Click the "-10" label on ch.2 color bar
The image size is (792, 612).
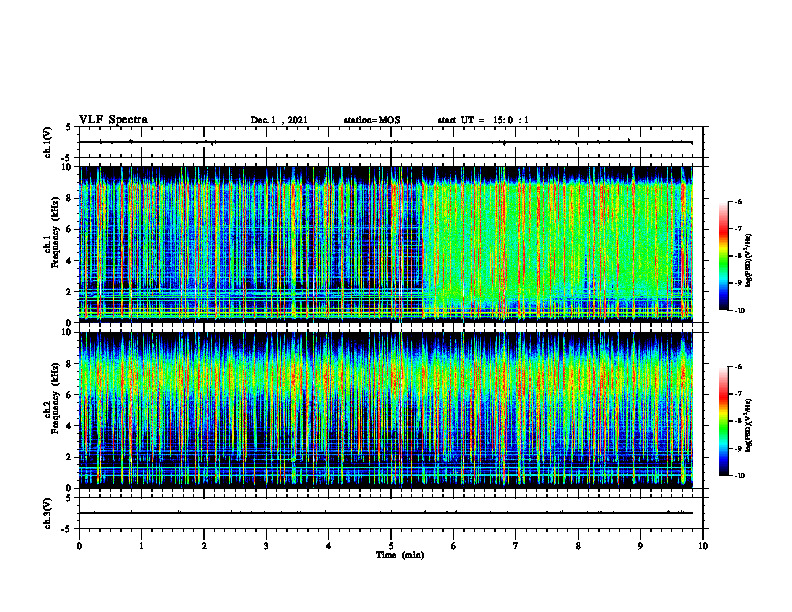740,475
